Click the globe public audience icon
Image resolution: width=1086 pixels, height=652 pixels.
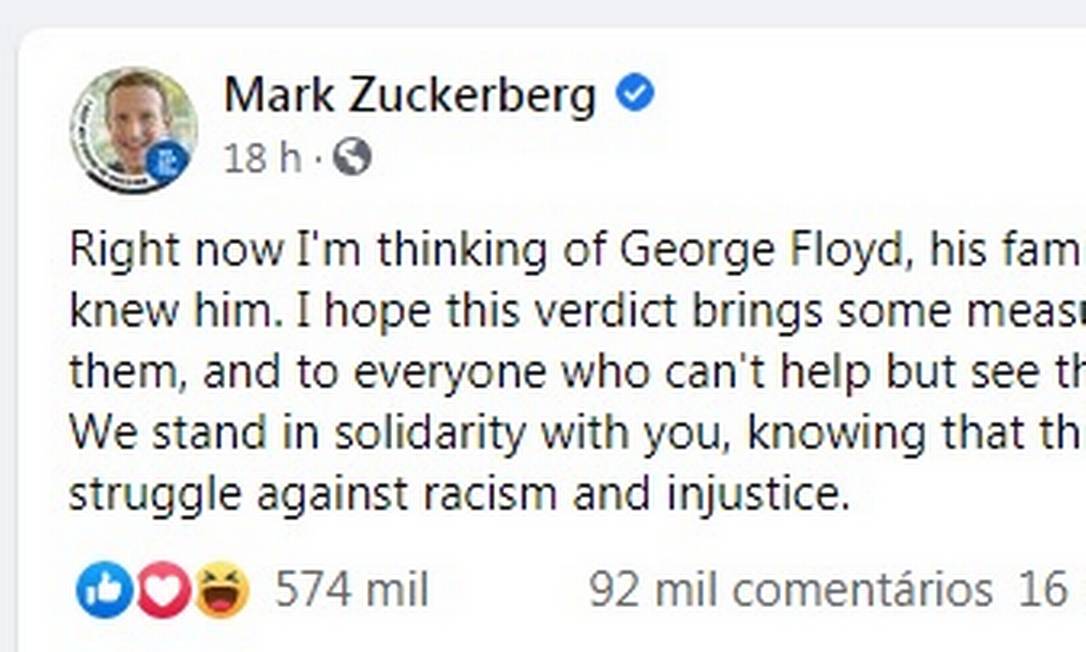tap(352, 157)
